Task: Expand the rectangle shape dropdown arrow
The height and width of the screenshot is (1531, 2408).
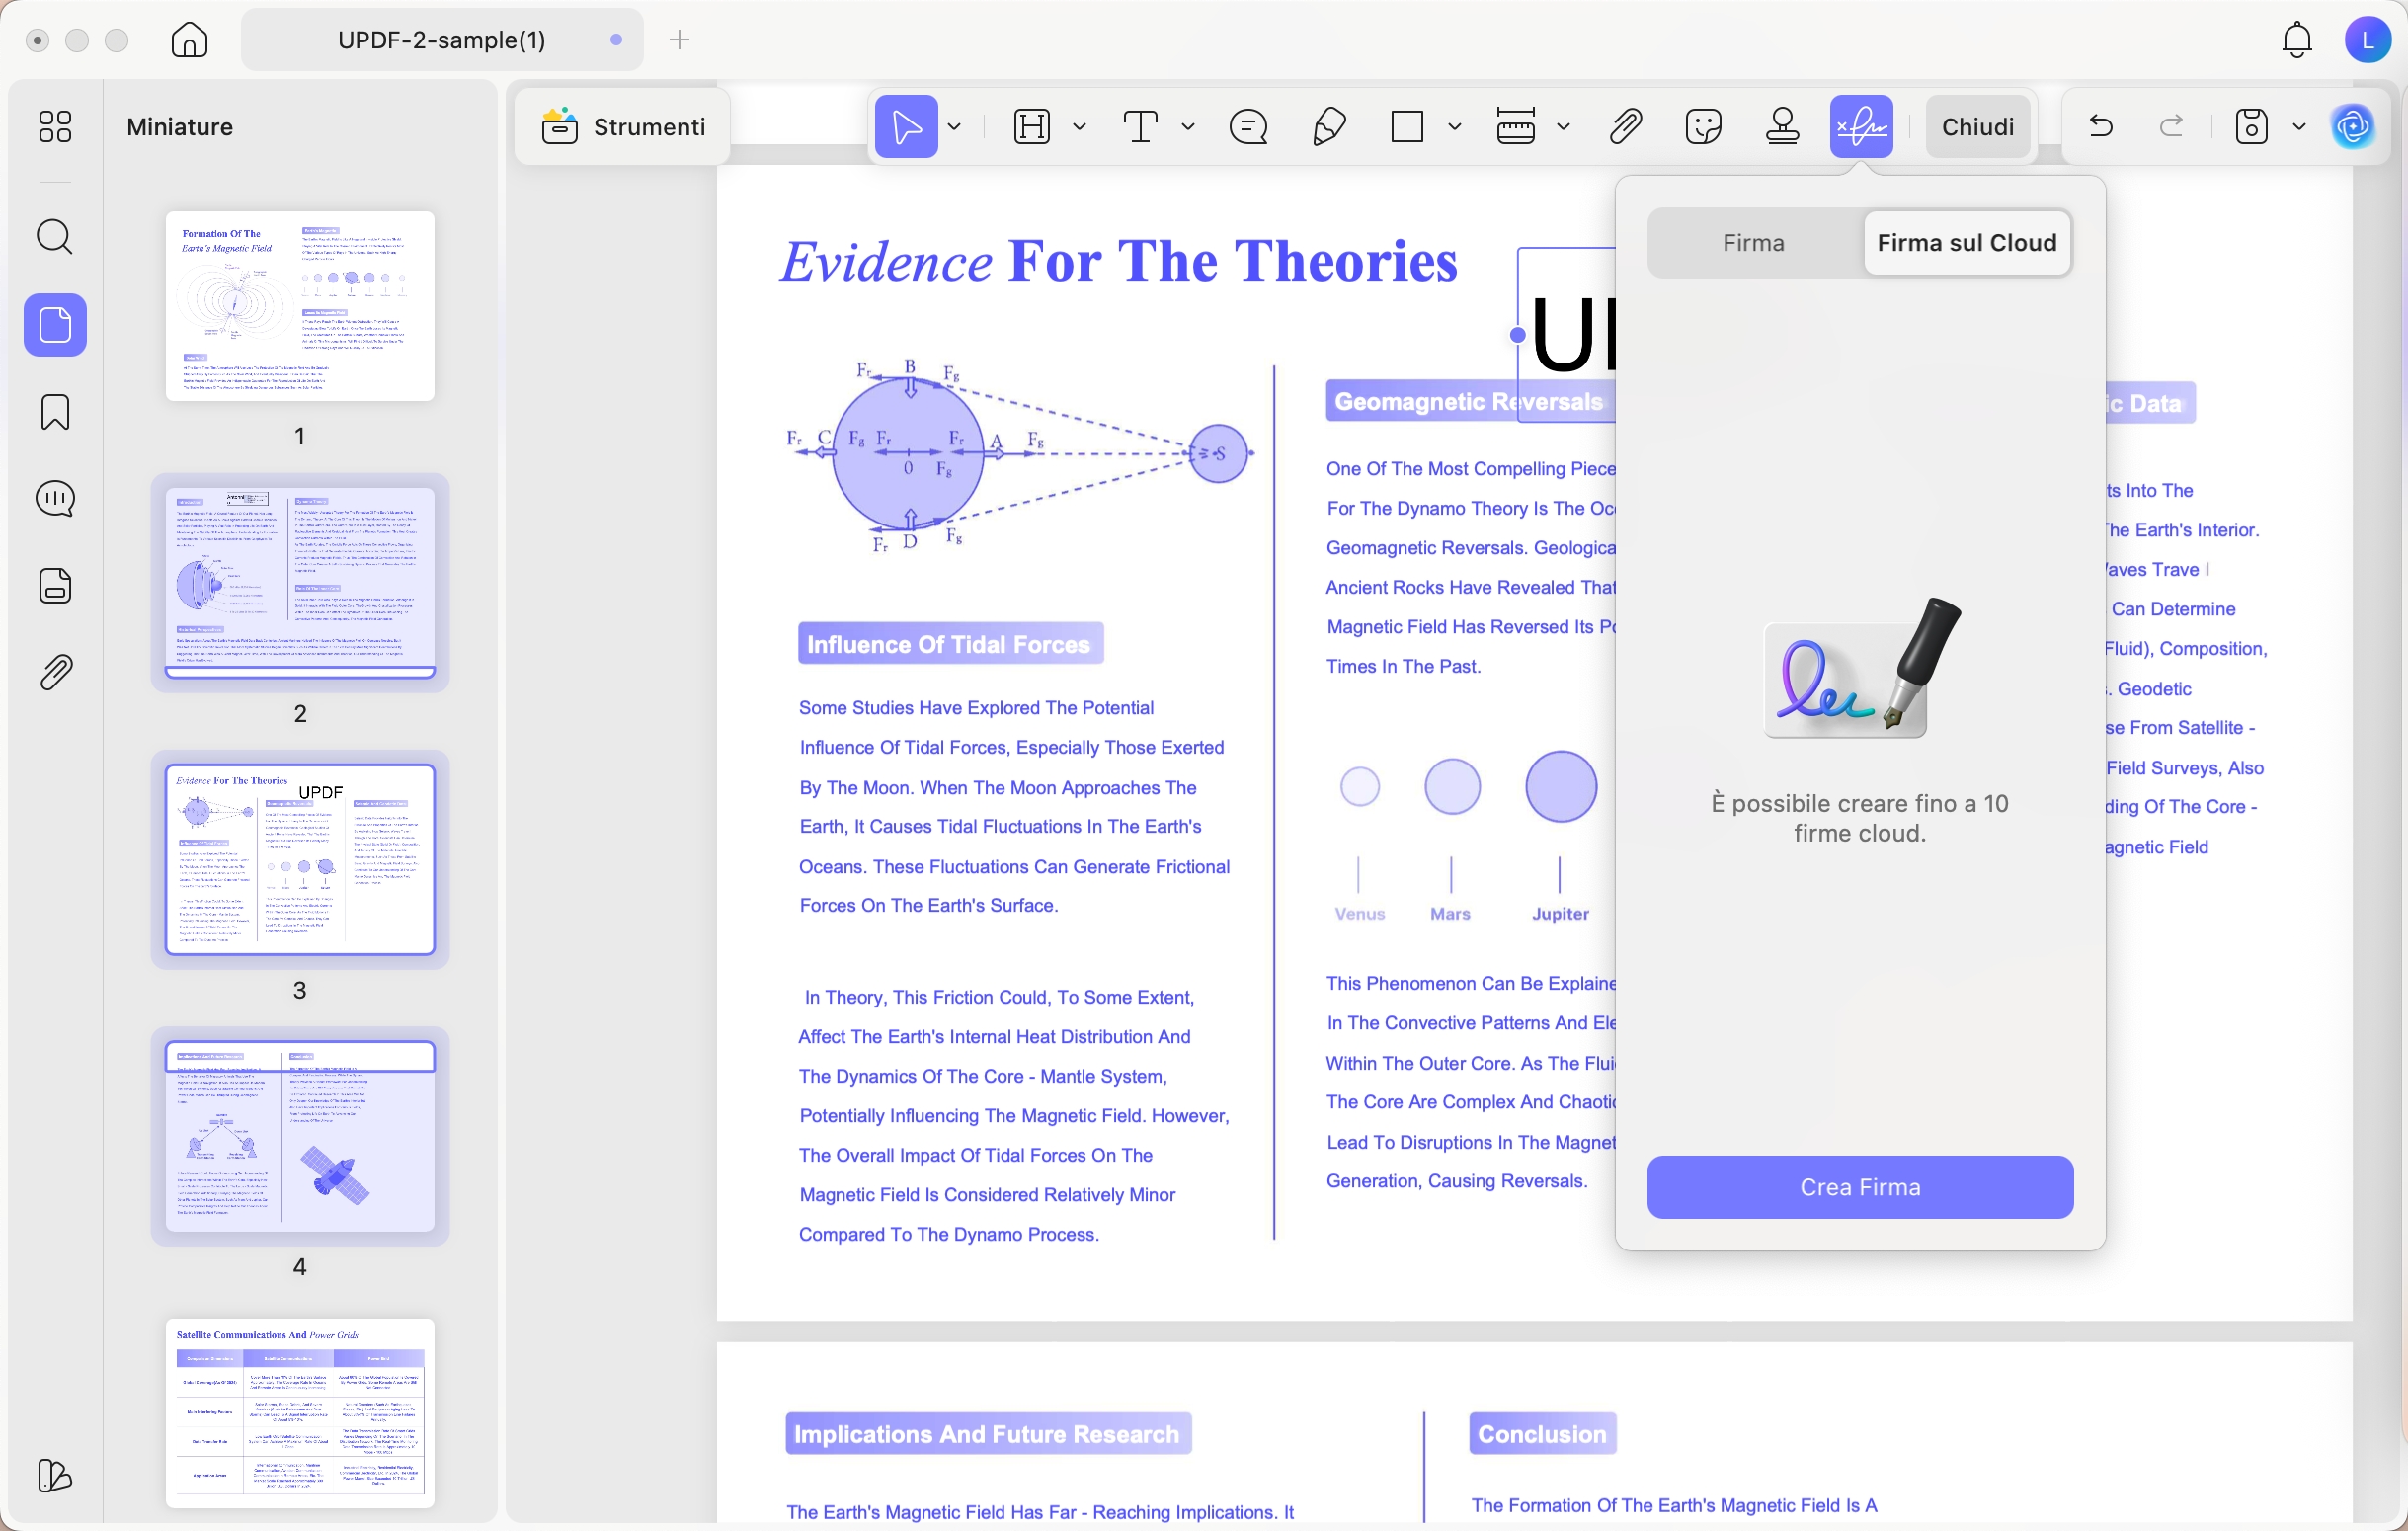Action: point(1455,127)
